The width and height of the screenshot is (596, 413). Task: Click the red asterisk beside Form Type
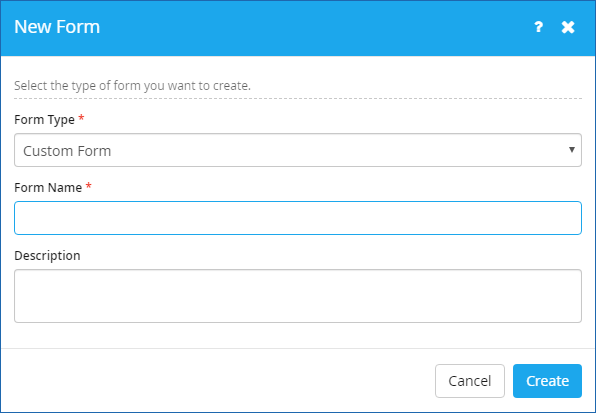[81, 118]
